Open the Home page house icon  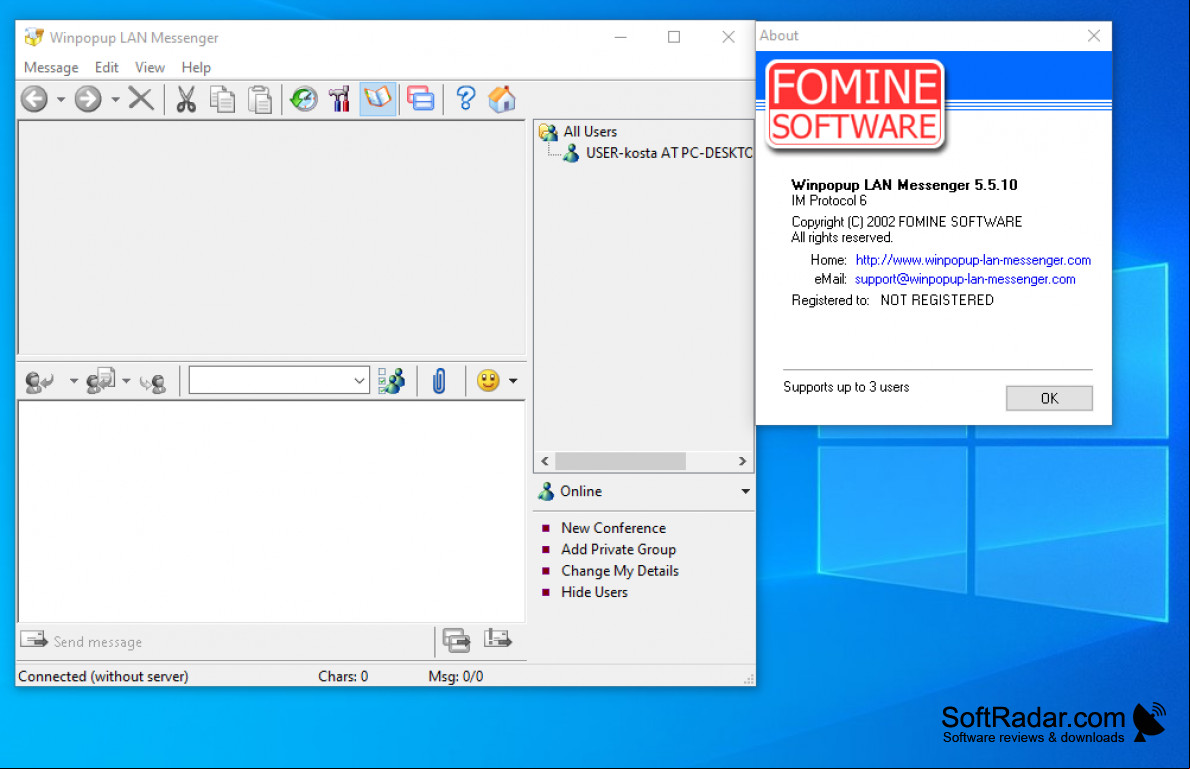(x=502, y=99)
